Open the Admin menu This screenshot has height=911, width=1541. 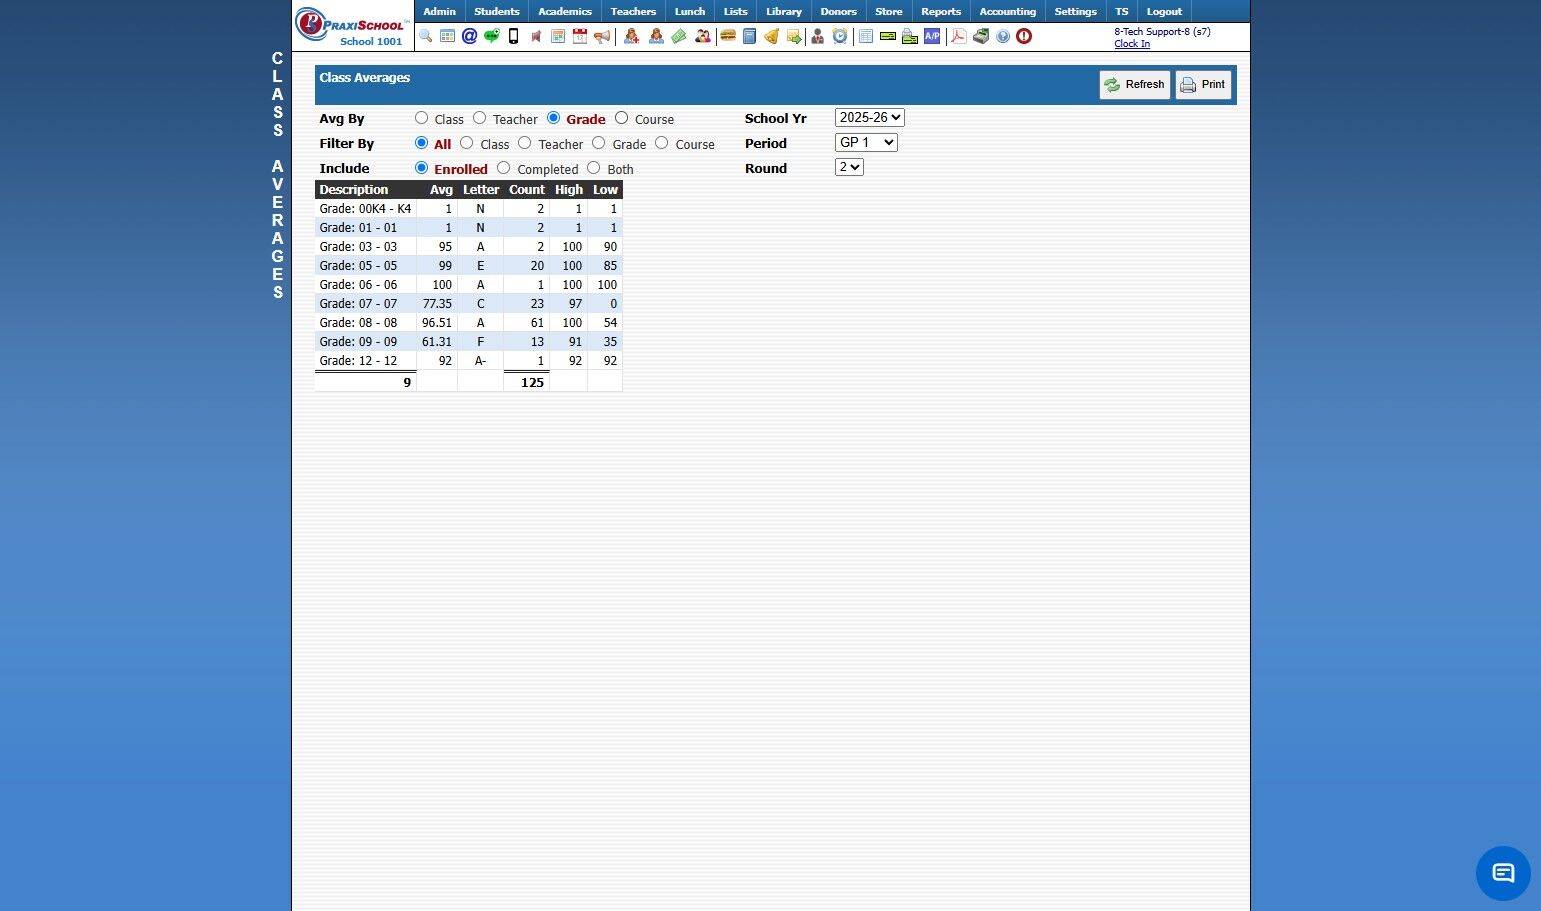point(440,12)
